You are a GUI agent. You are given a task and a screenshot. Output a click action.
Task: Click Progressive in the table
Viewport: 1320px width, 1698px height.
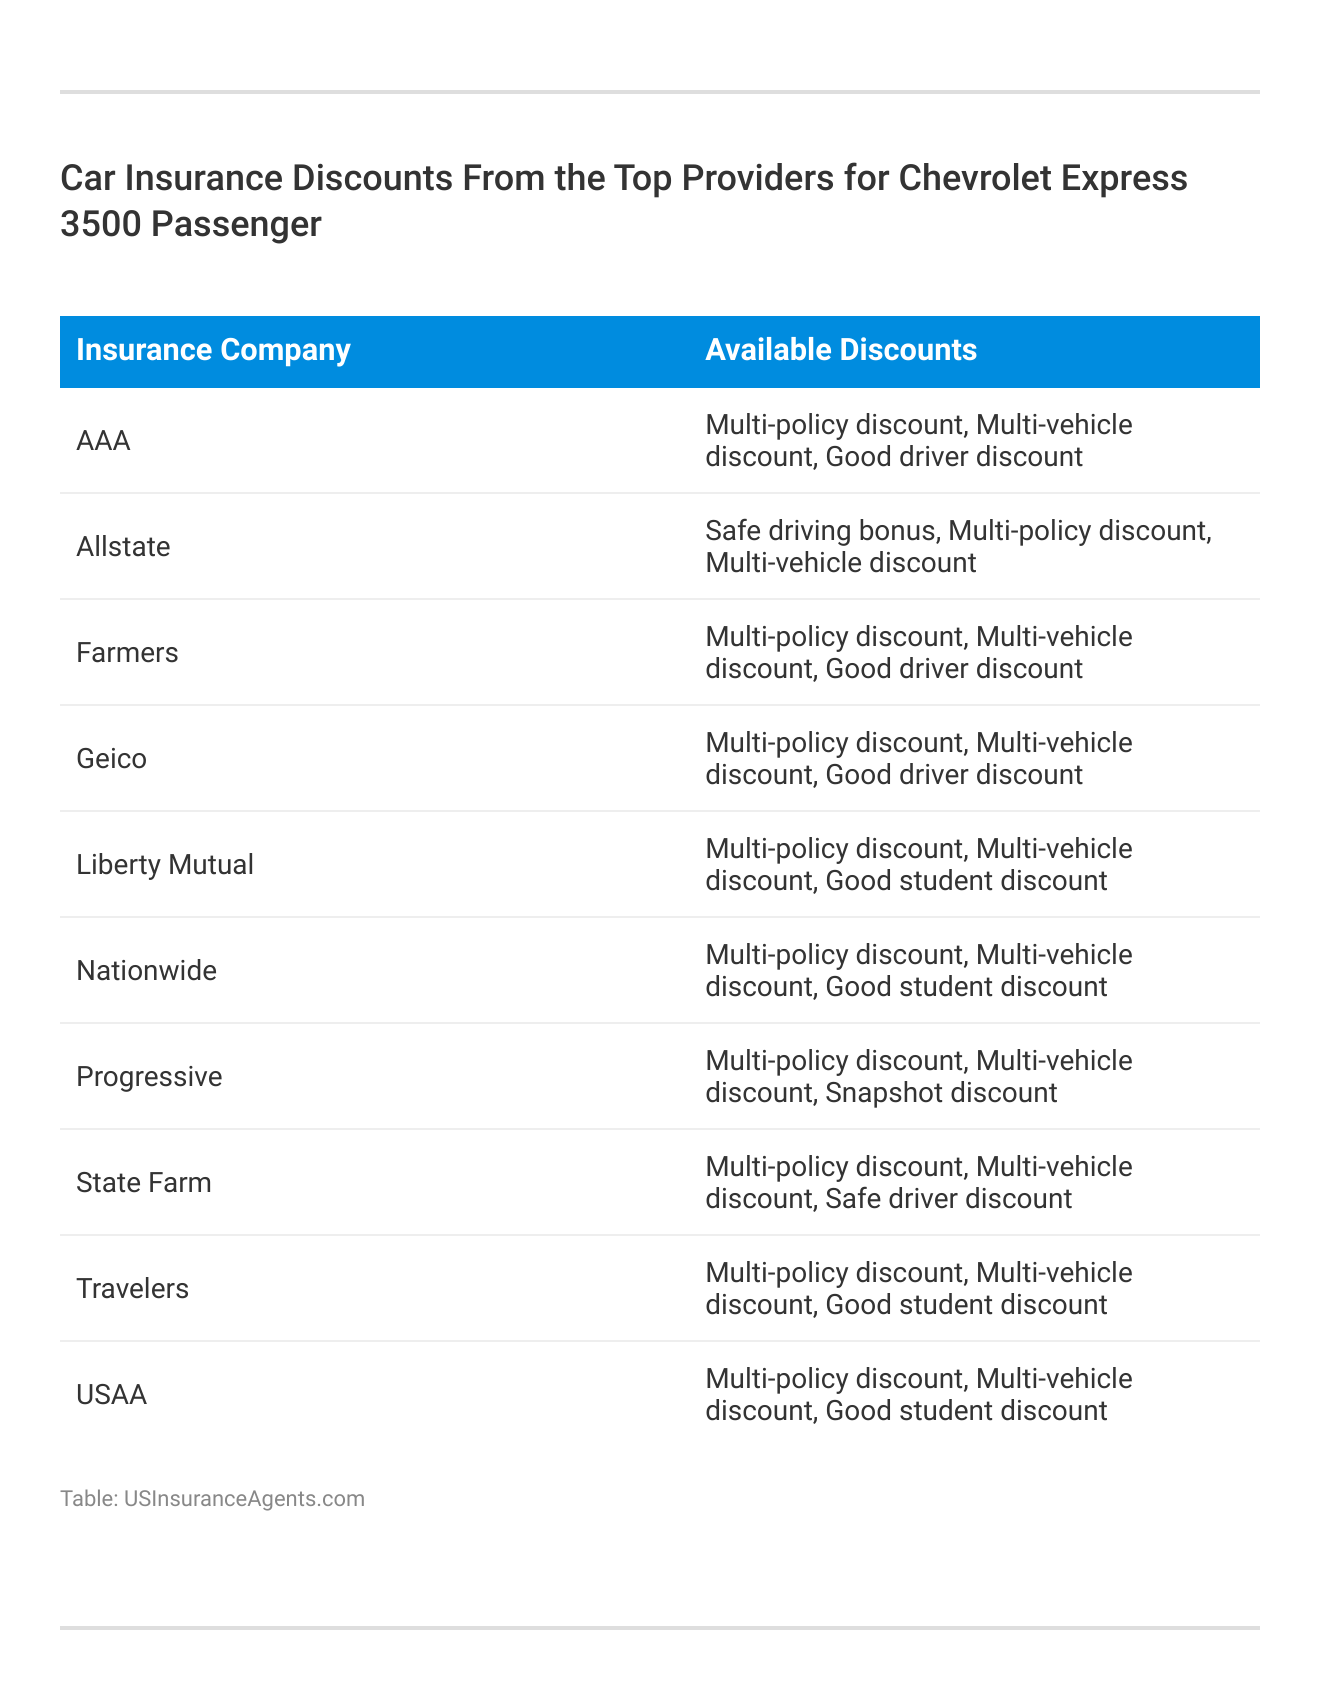point(149,1077)
